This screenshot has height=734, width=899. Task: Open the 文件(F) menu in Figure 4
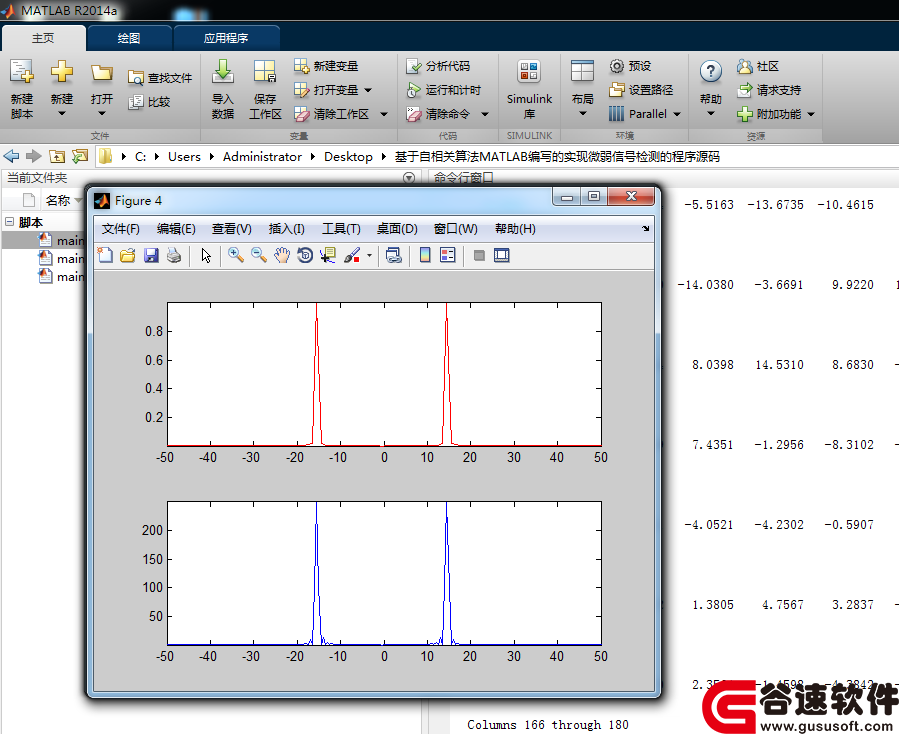click(120, 229)
